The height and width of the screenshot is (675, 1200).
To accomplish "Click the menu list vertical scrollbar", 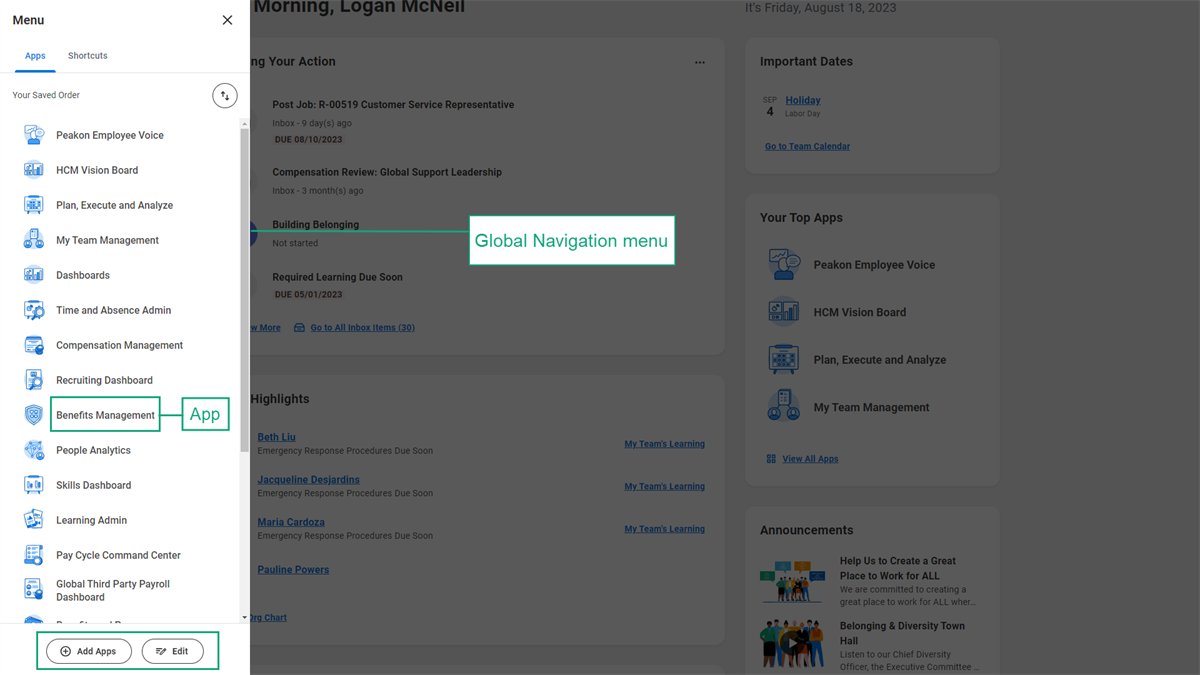I will click(244, 290).
